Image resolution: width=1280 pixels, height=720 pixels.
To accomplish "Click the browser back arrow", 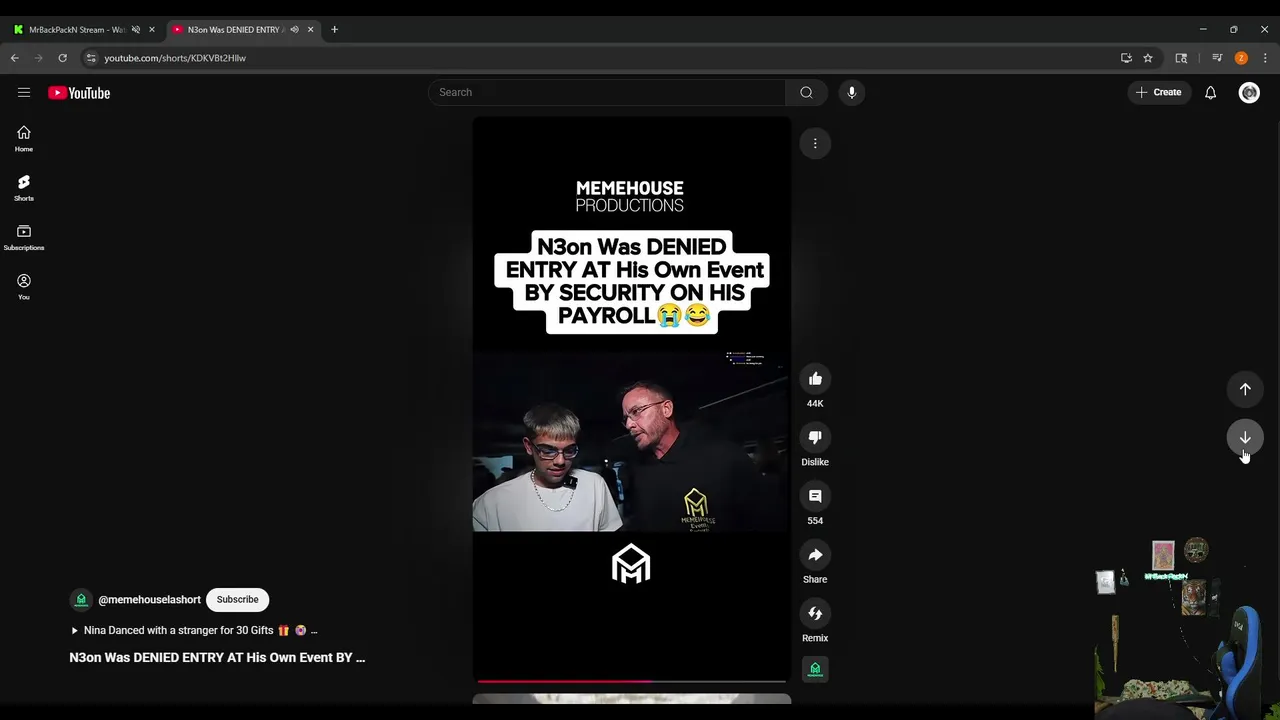I will [x=14, y=58].
